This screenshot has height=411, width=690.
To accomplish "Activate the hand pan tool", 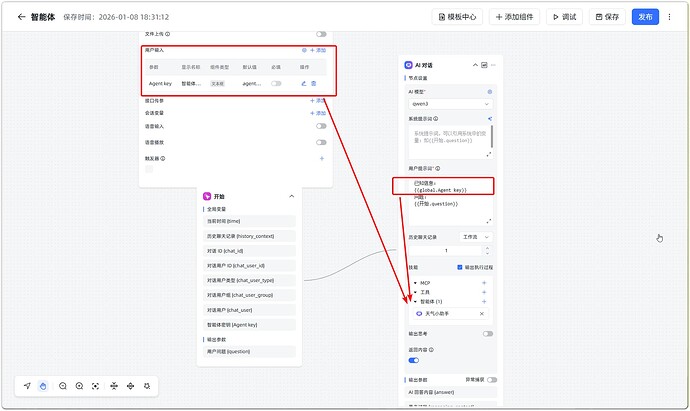I will (44, 385).
